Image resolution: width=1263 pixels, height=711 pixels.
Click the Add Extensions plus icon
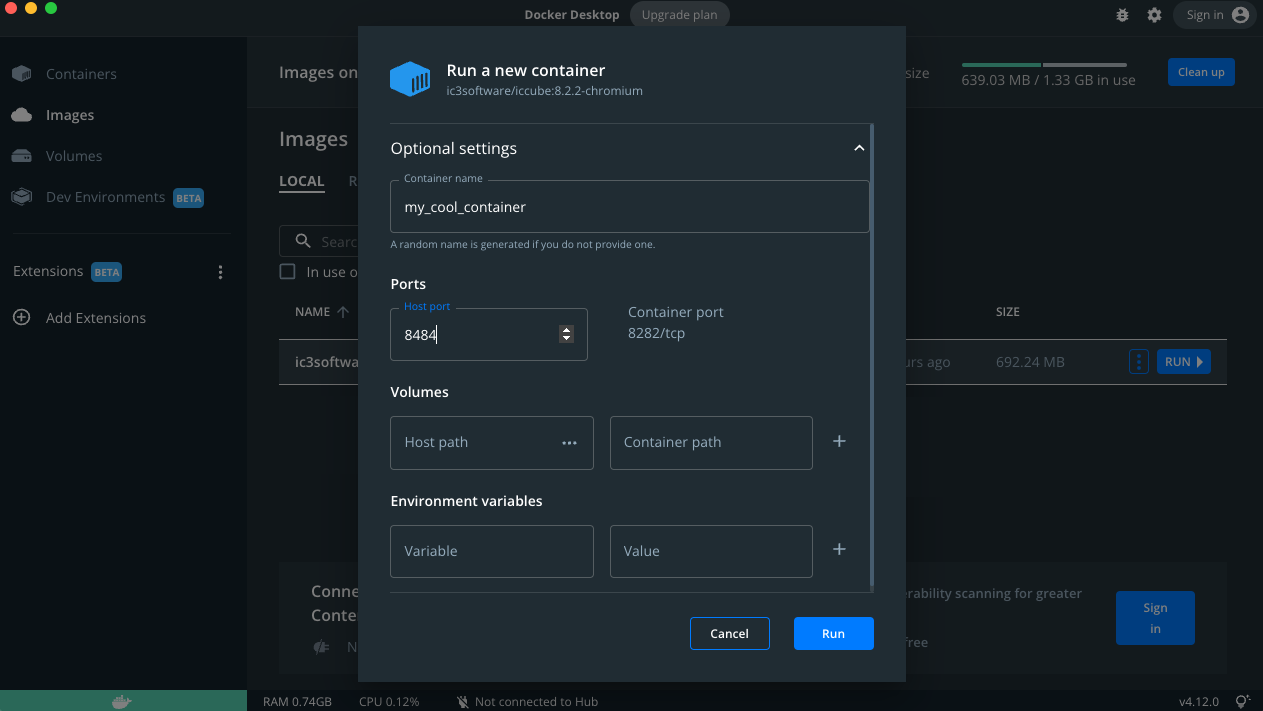pos(21,317)
